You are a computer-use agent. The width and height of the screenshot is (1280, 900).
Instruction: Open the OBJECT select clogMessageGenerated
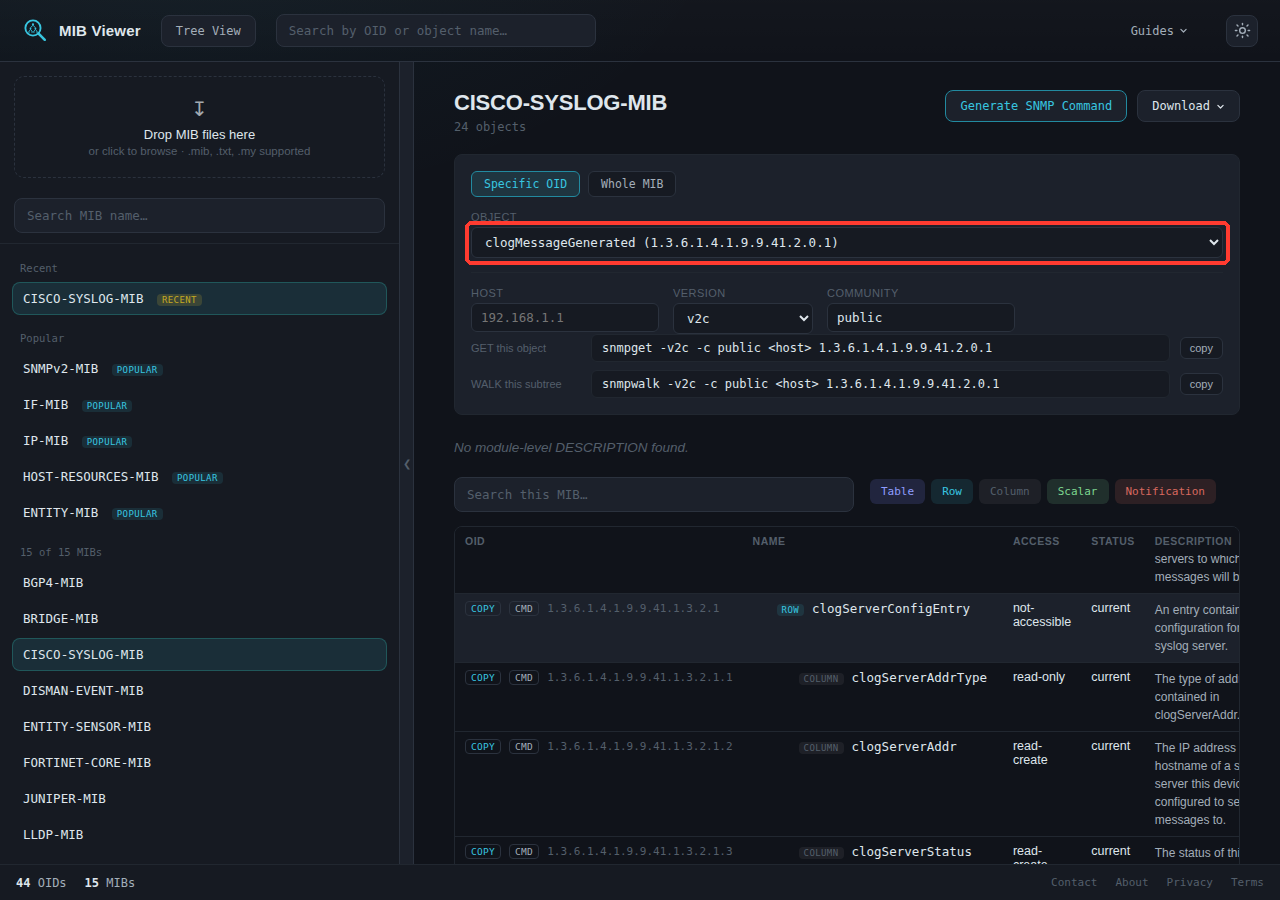(848, 243)
